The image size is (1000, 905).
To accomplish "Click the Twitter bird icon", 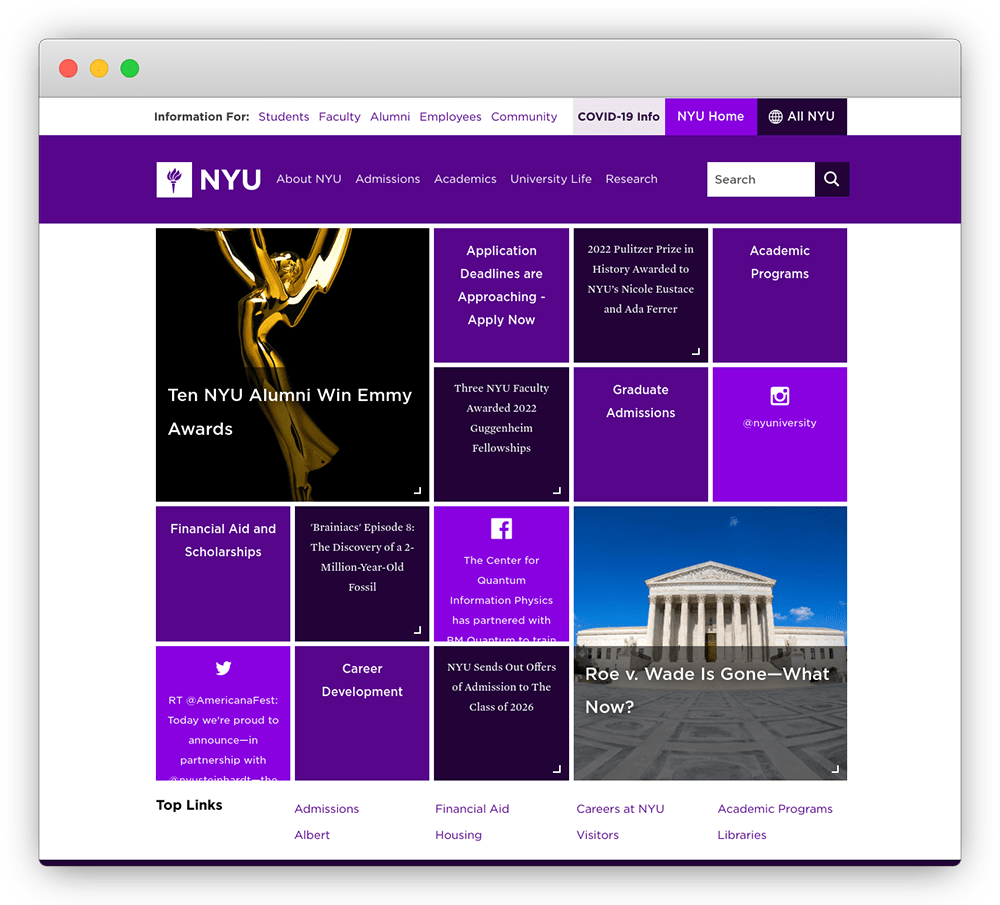I will tap(223, 668).
